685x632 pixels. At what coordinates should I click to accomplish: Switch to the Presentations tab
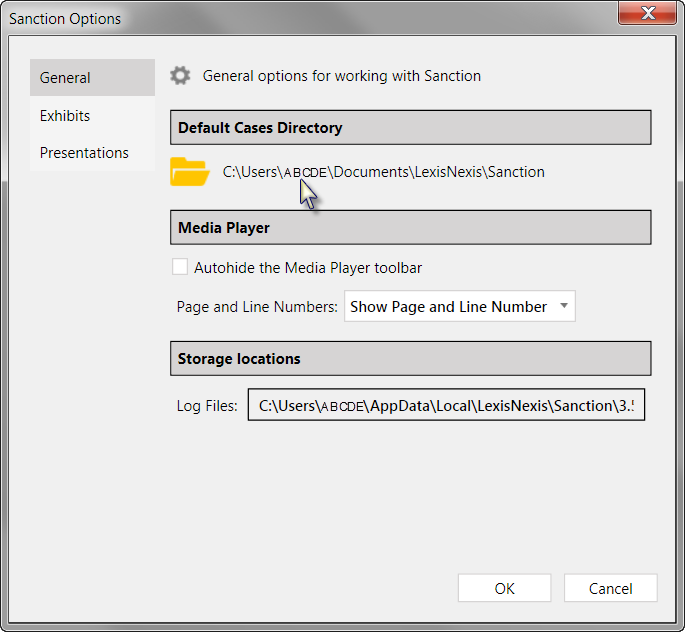92,152
